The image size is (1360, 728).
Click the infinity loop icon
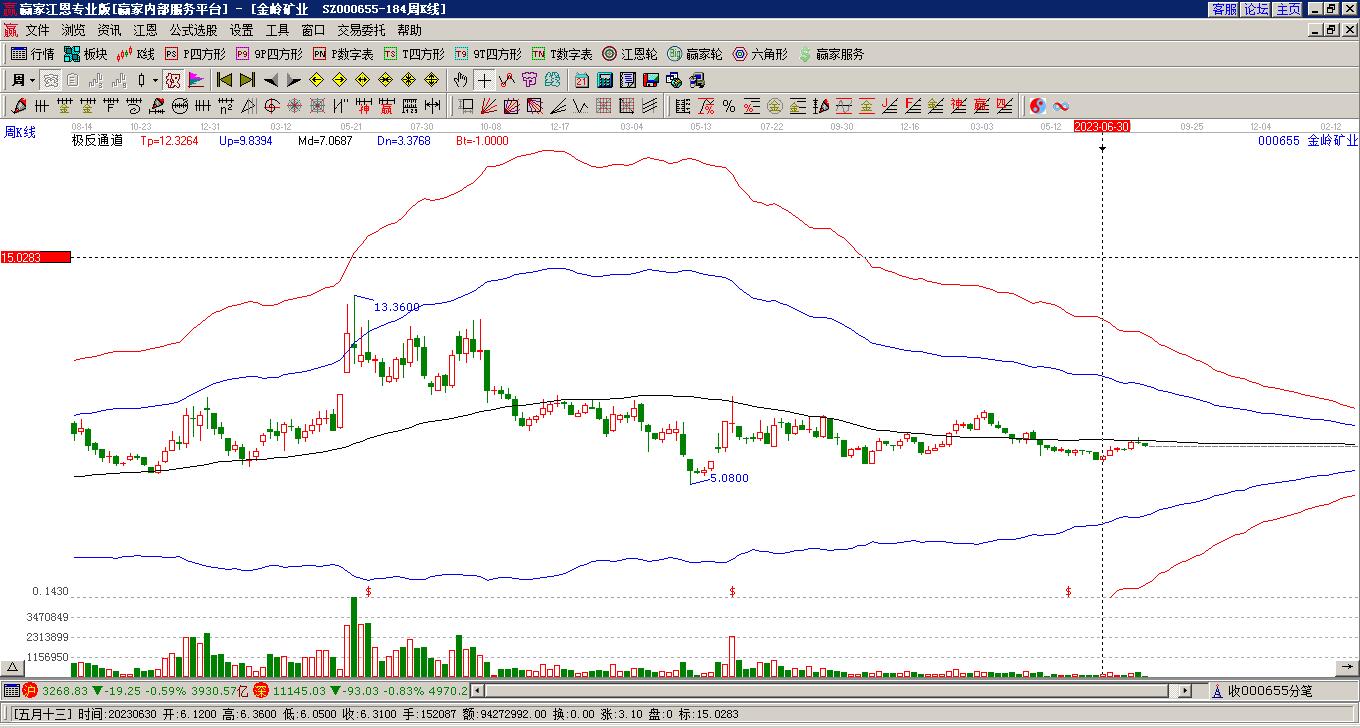pyautogui.click(x=1061, y=106)
